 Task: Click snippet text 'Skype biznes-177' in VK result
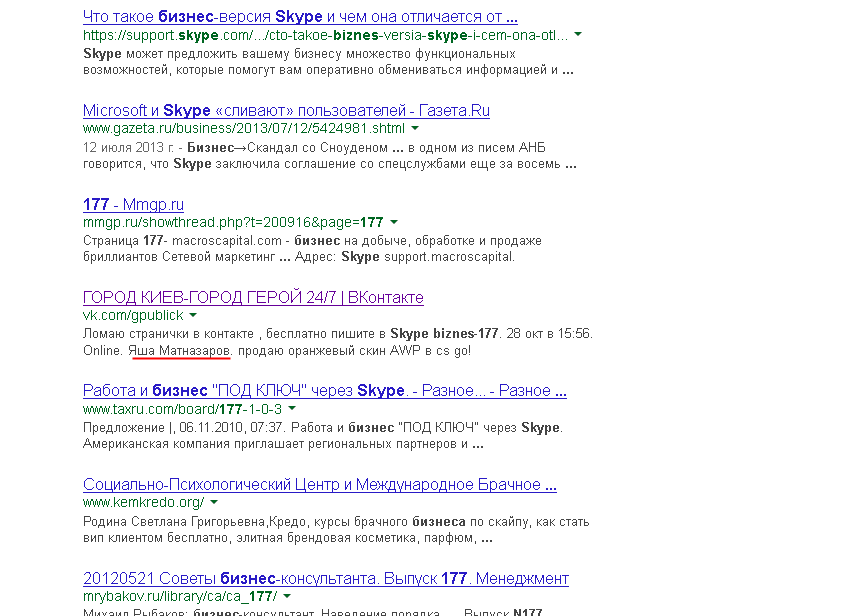click(x=444, y=334)
